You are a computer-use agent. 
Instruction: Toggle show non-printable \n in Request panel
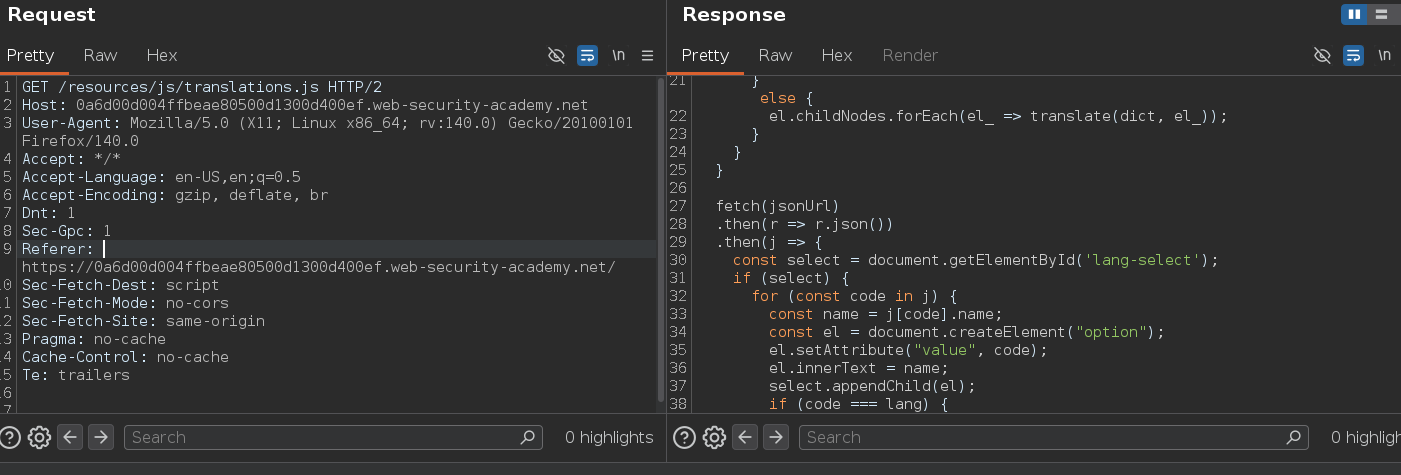point(619,55)
